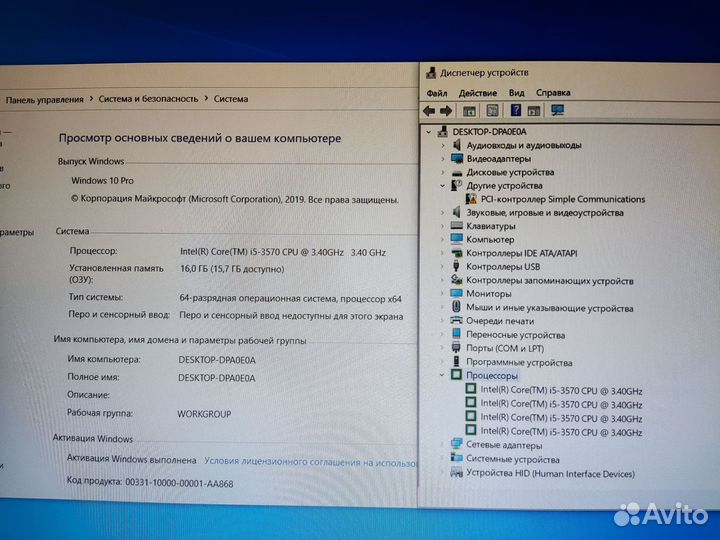
Task: Click the Help question-mark toolbar icon
Action: click(x=516, y=110)
